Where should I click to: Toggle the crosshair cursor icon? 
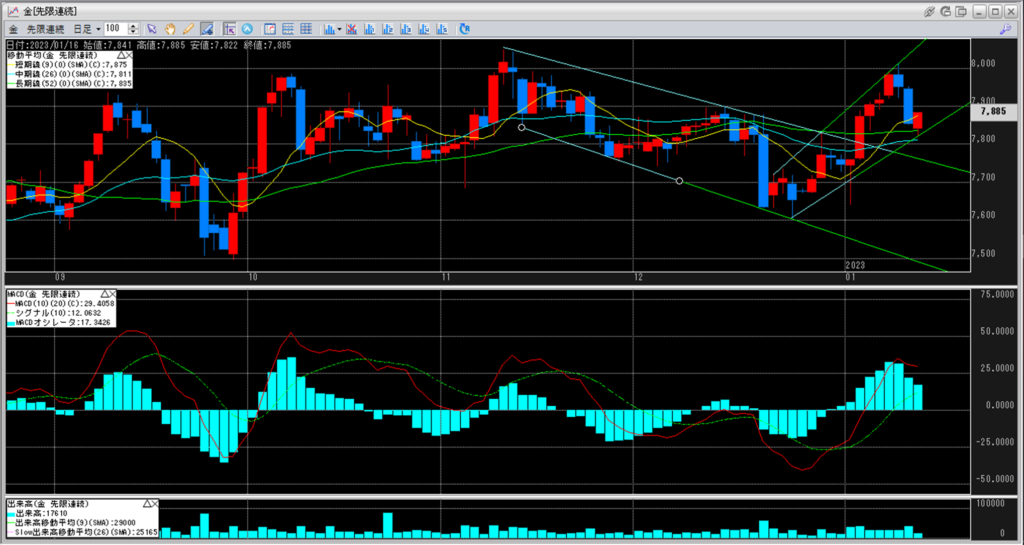point(229,29)
